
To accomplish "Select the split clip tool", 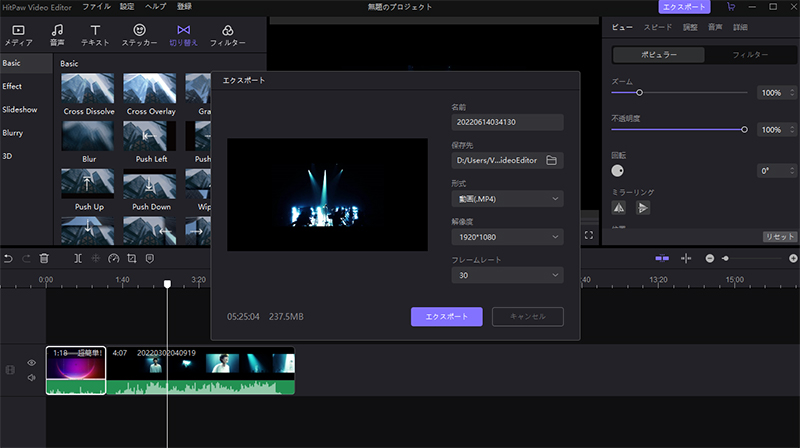I will click(x=78, y=258).
